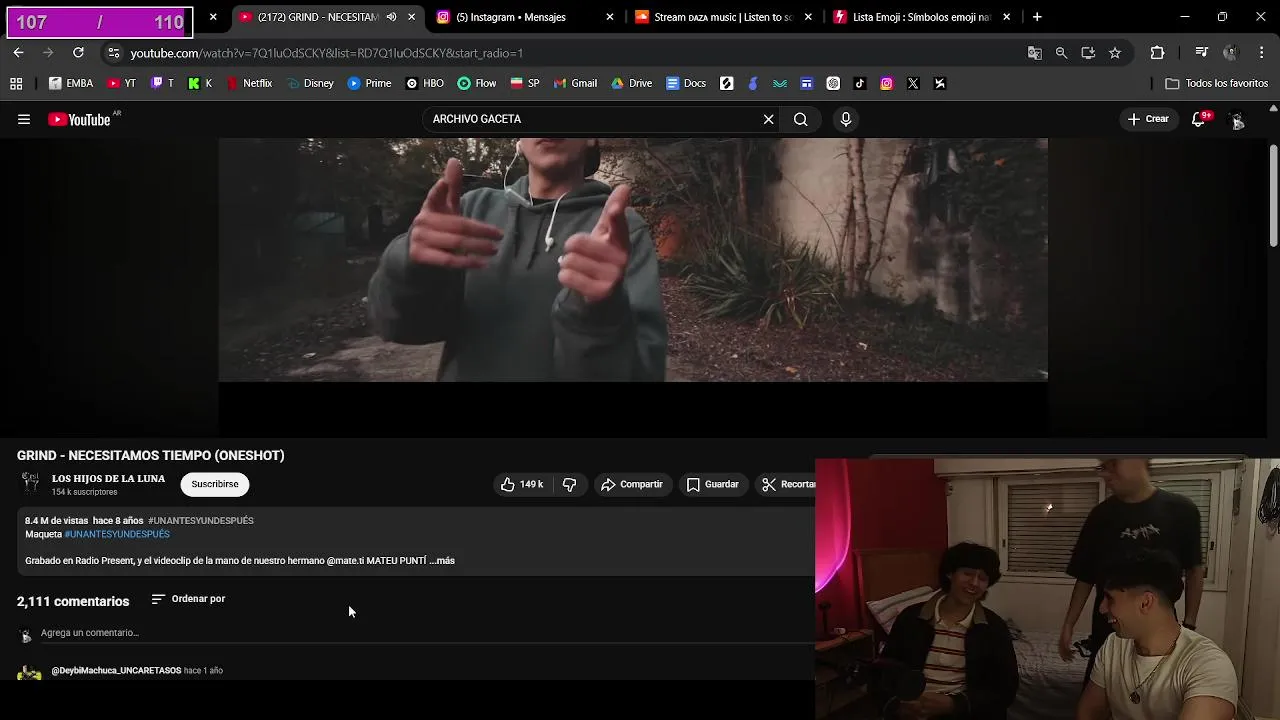The height and width of the screenshot is (720, 1280).
Task: Open SP bookmark
Action: point(525,84)
